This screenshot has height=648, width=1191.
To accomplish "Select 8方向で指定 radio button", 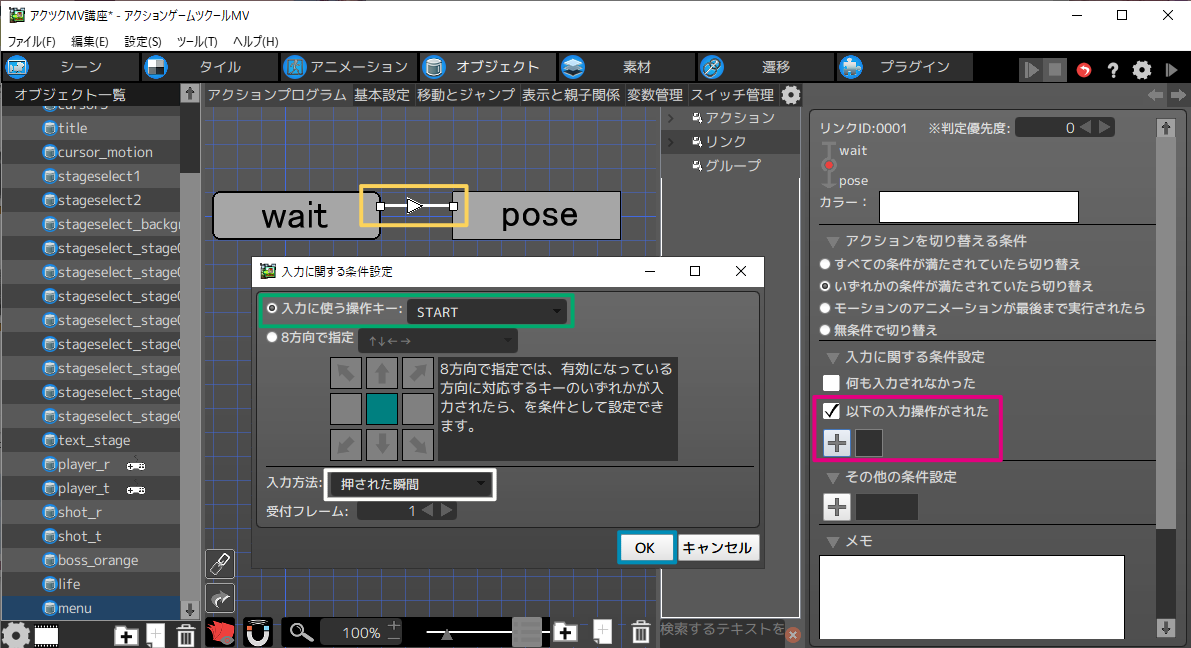I will [x=272, y=338].
